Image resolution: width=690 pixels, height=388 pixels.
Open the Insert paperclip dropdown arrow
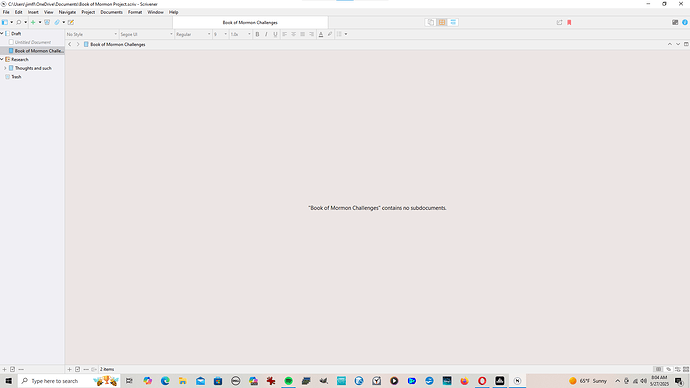tap(64, 22)
